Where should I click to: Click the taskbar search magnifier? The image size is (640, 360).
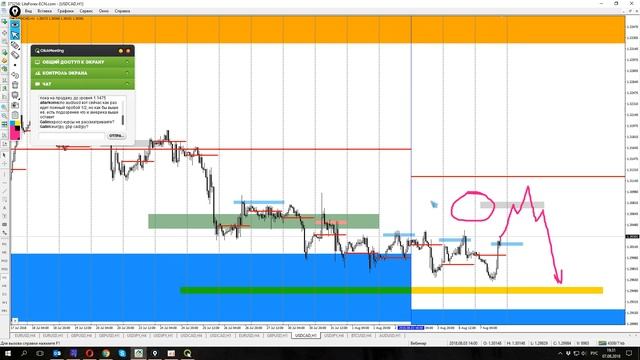[24, 353]
